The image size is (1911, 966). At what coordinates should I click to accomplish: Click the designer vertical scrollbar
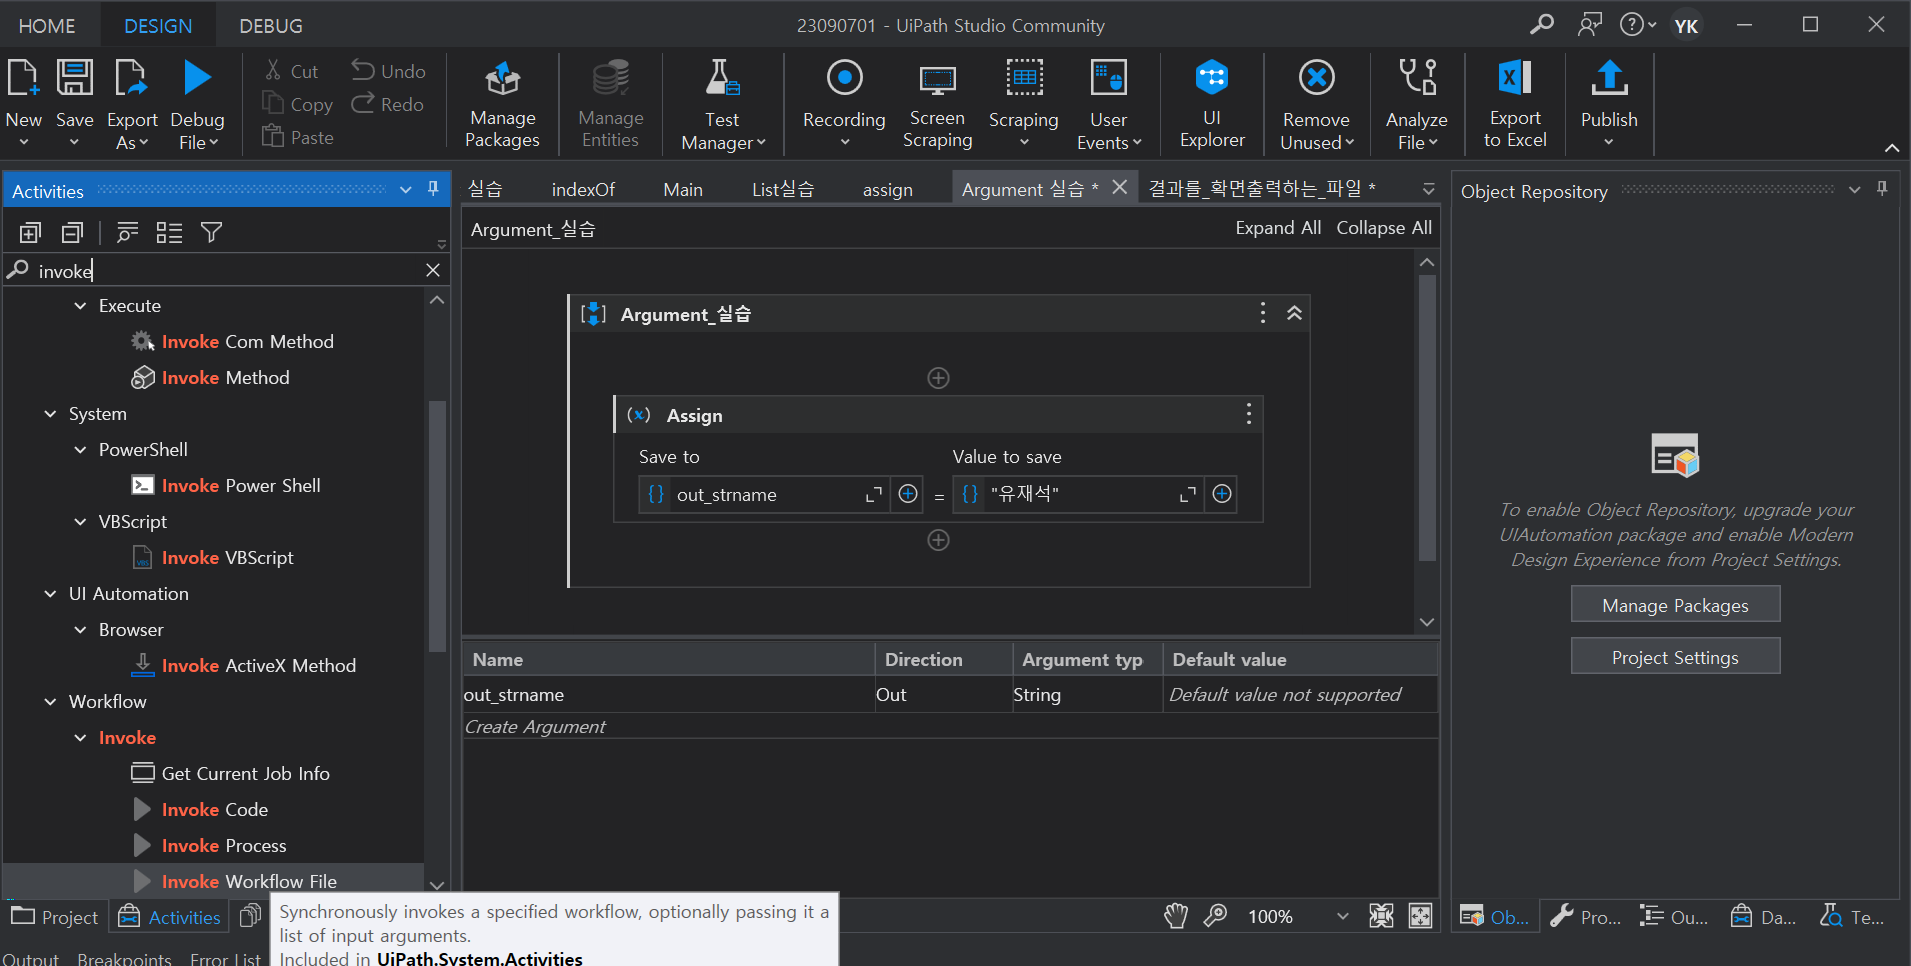tap(1427, 418)
